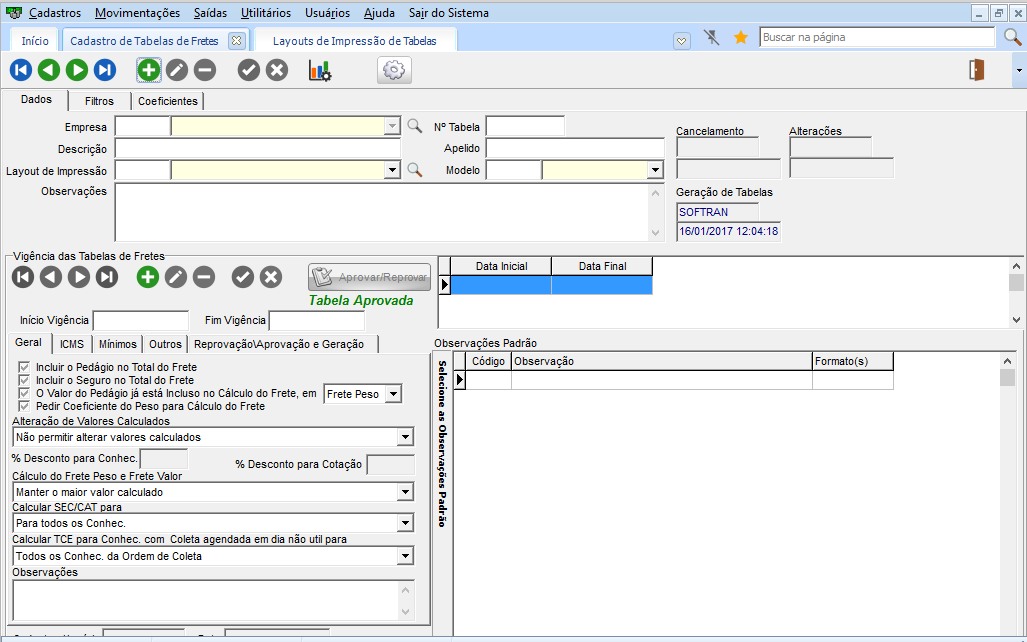The image size is (1027, 642).
Task: Go to first record using main toolbar
Action: [21, 70]
